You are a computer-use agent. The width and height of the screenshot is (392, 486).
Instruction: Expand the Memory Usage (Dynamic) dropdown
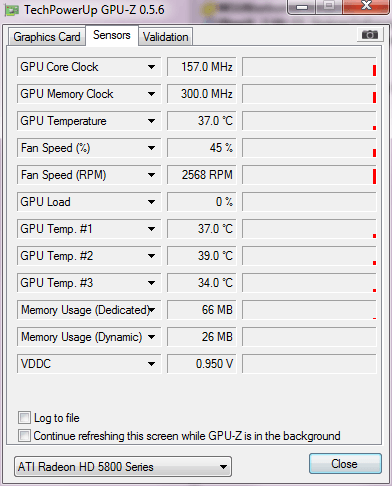click(151, 337)
